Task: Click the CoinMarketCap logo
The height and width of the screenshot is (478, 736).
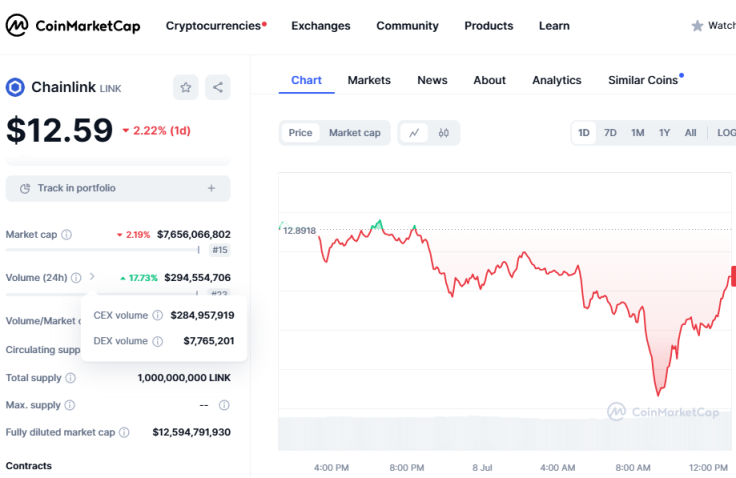Action: [x=73, y=25]
